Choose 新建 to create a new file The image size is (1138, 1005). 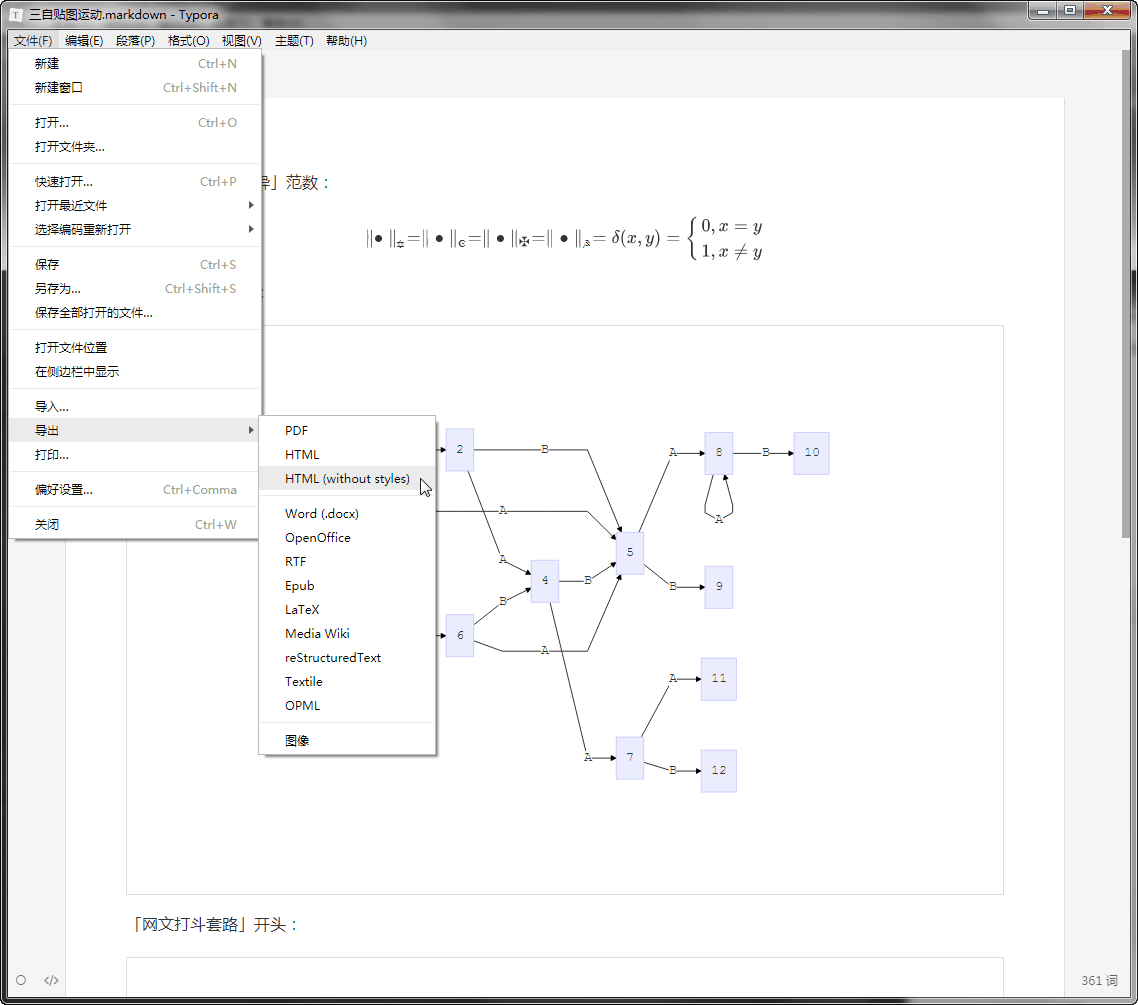click(x=135, y=64)
